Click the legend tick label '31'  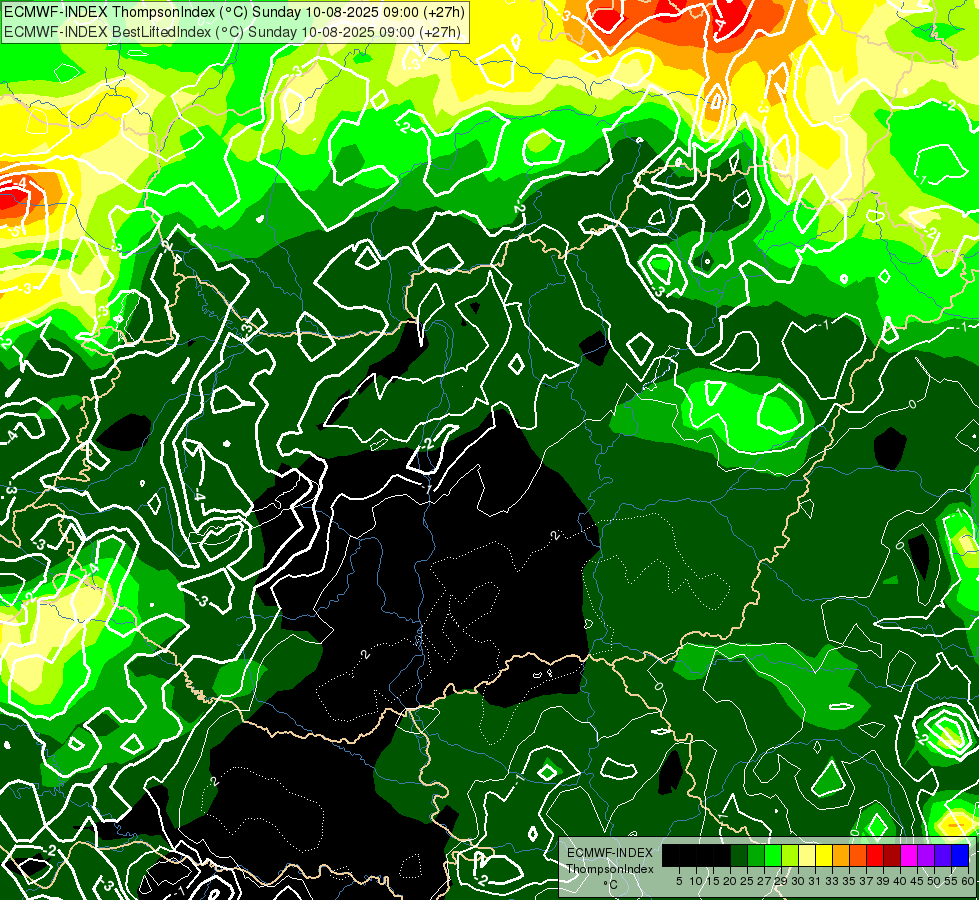(x=815, y=881)
